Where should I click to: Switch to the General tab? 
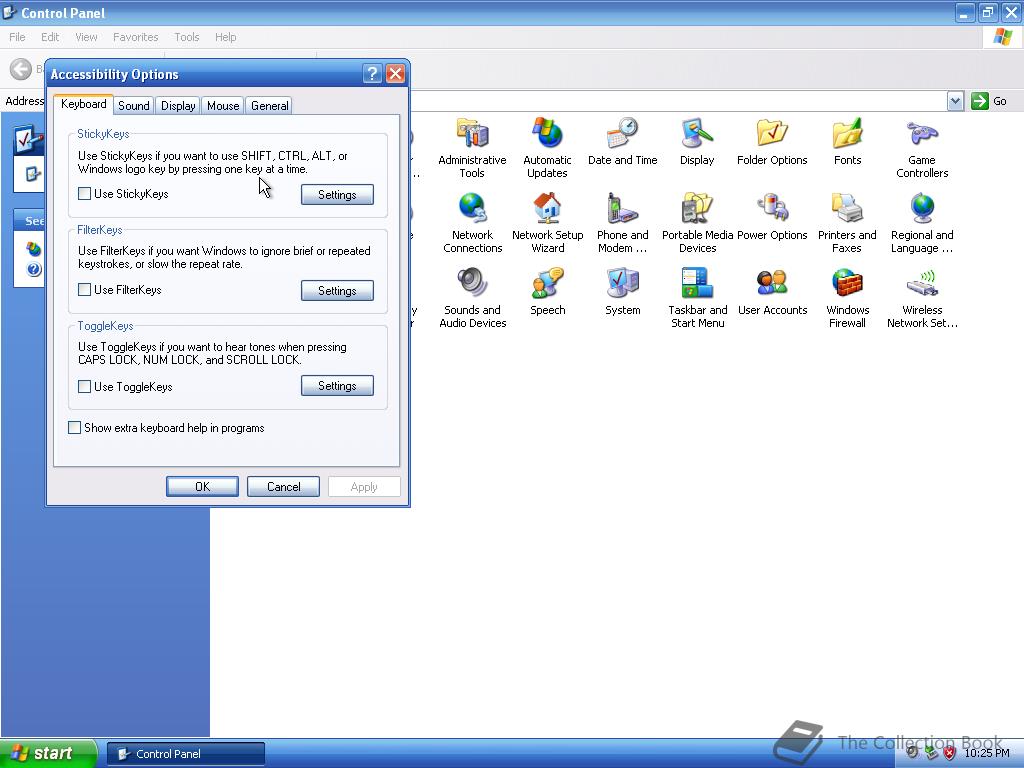pos(270,106)
